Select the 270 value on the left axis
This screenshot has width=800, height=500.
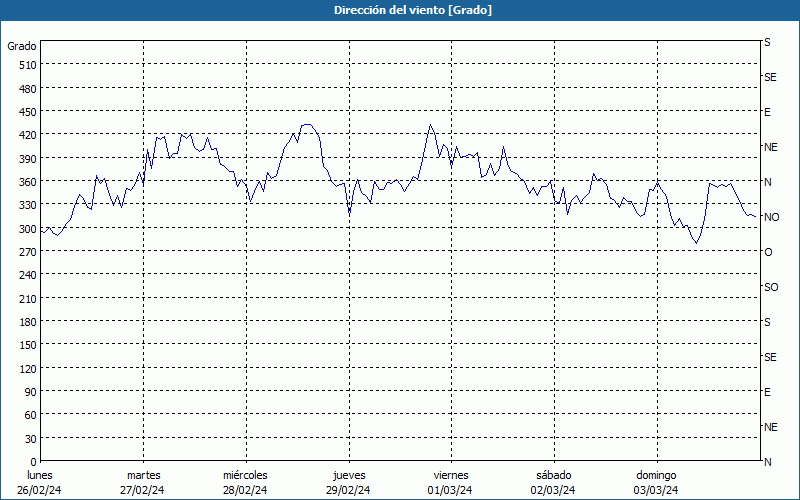[28, 252]
